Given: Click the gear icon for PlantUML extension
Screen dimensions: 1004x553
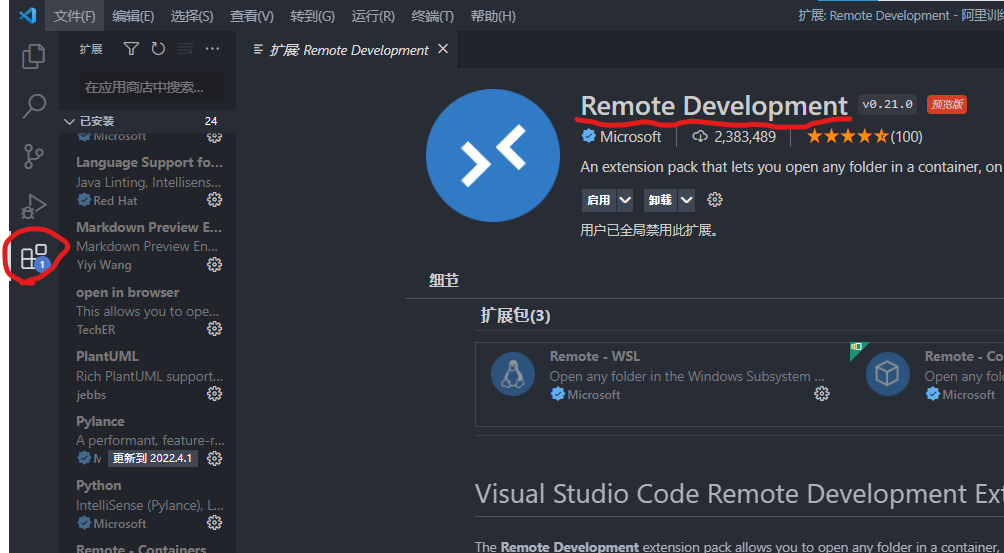Looking at the screenshot, I should click(x=214, y=394).
